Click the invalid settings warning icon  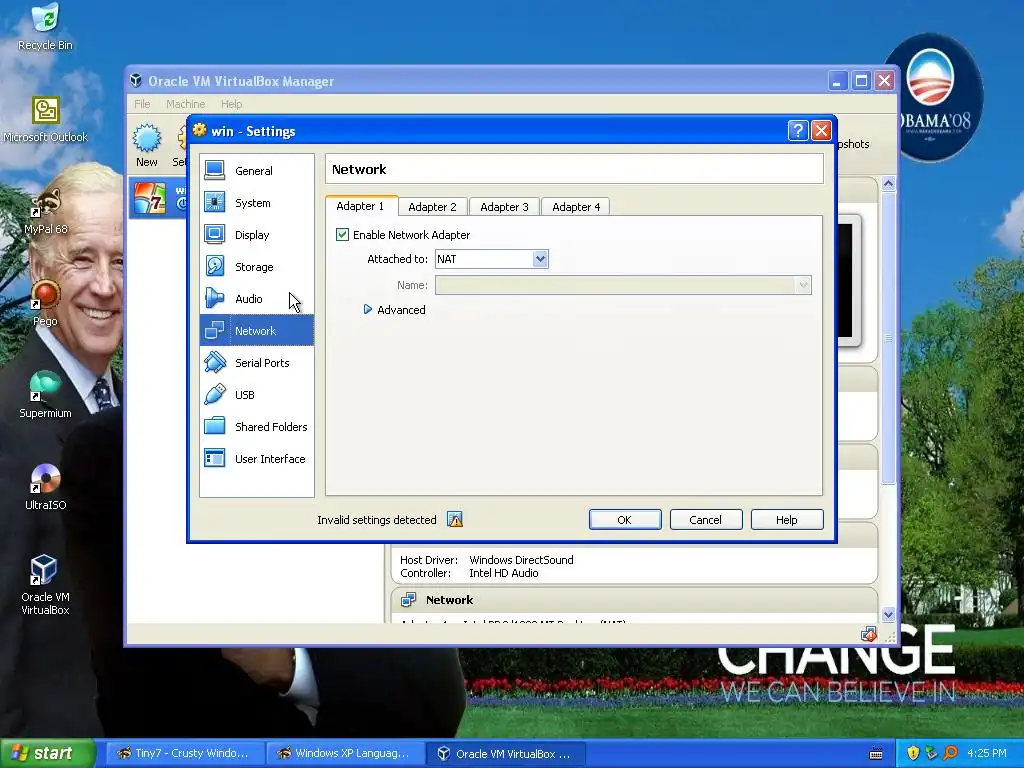455,520
